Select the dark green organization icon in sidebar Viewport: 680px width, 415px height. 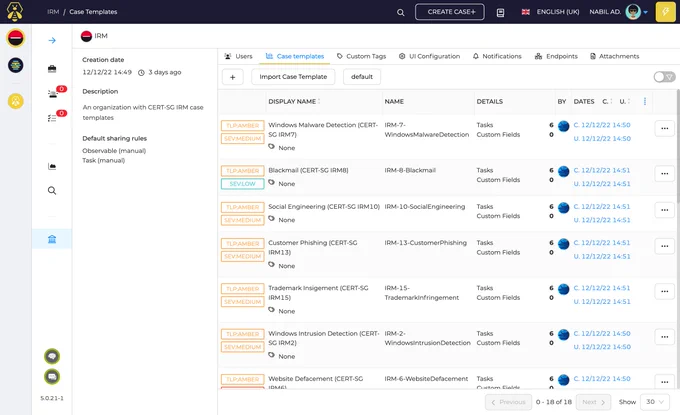16,65
